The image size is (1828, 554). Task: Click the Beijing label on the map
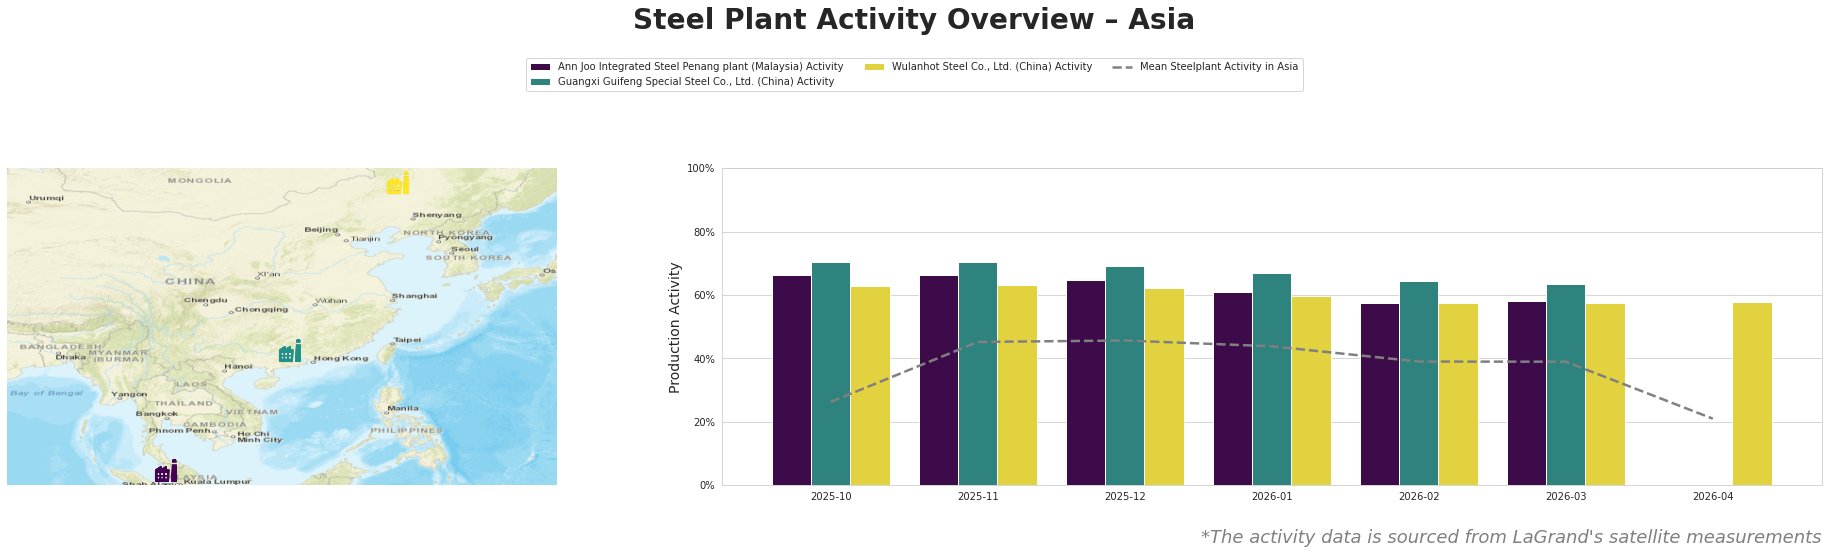tap(321, 230)
